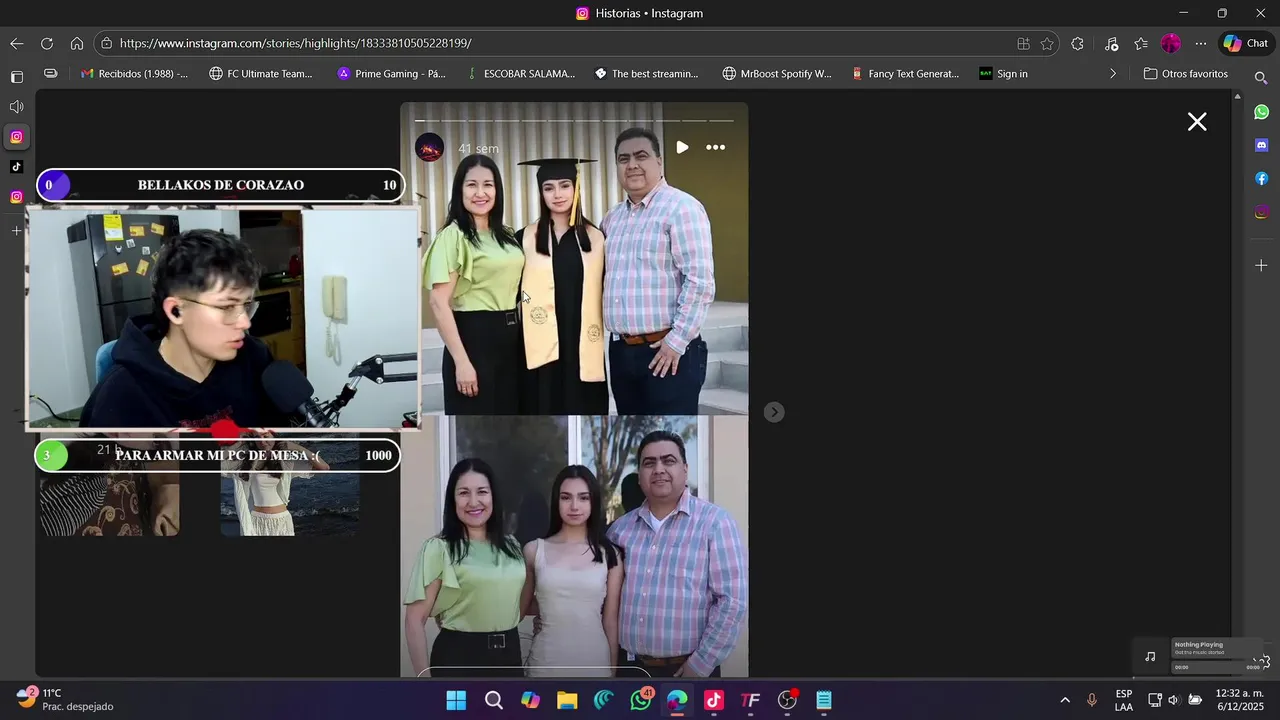Open the favorites list icon
This screenshot has height=720, width=1280.
[x=1141, y=44]
